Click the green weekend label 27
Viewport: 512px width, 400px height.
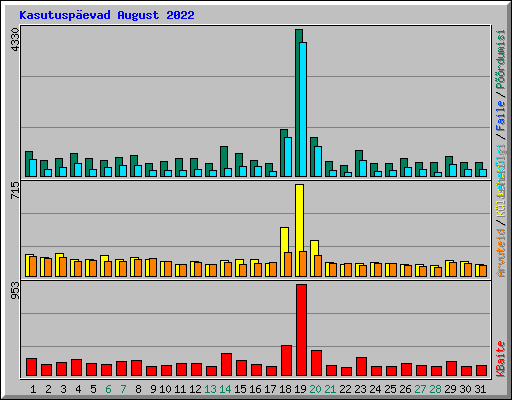click(x=420, y=389)
